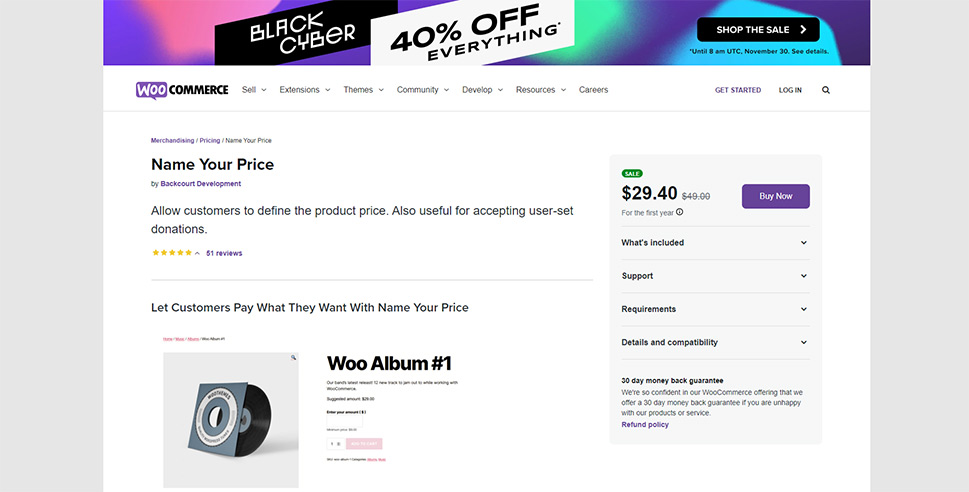Open the Community dropdown menu
Image resolution: width=969 pixels, height=492 pixels.
point(422,90)
